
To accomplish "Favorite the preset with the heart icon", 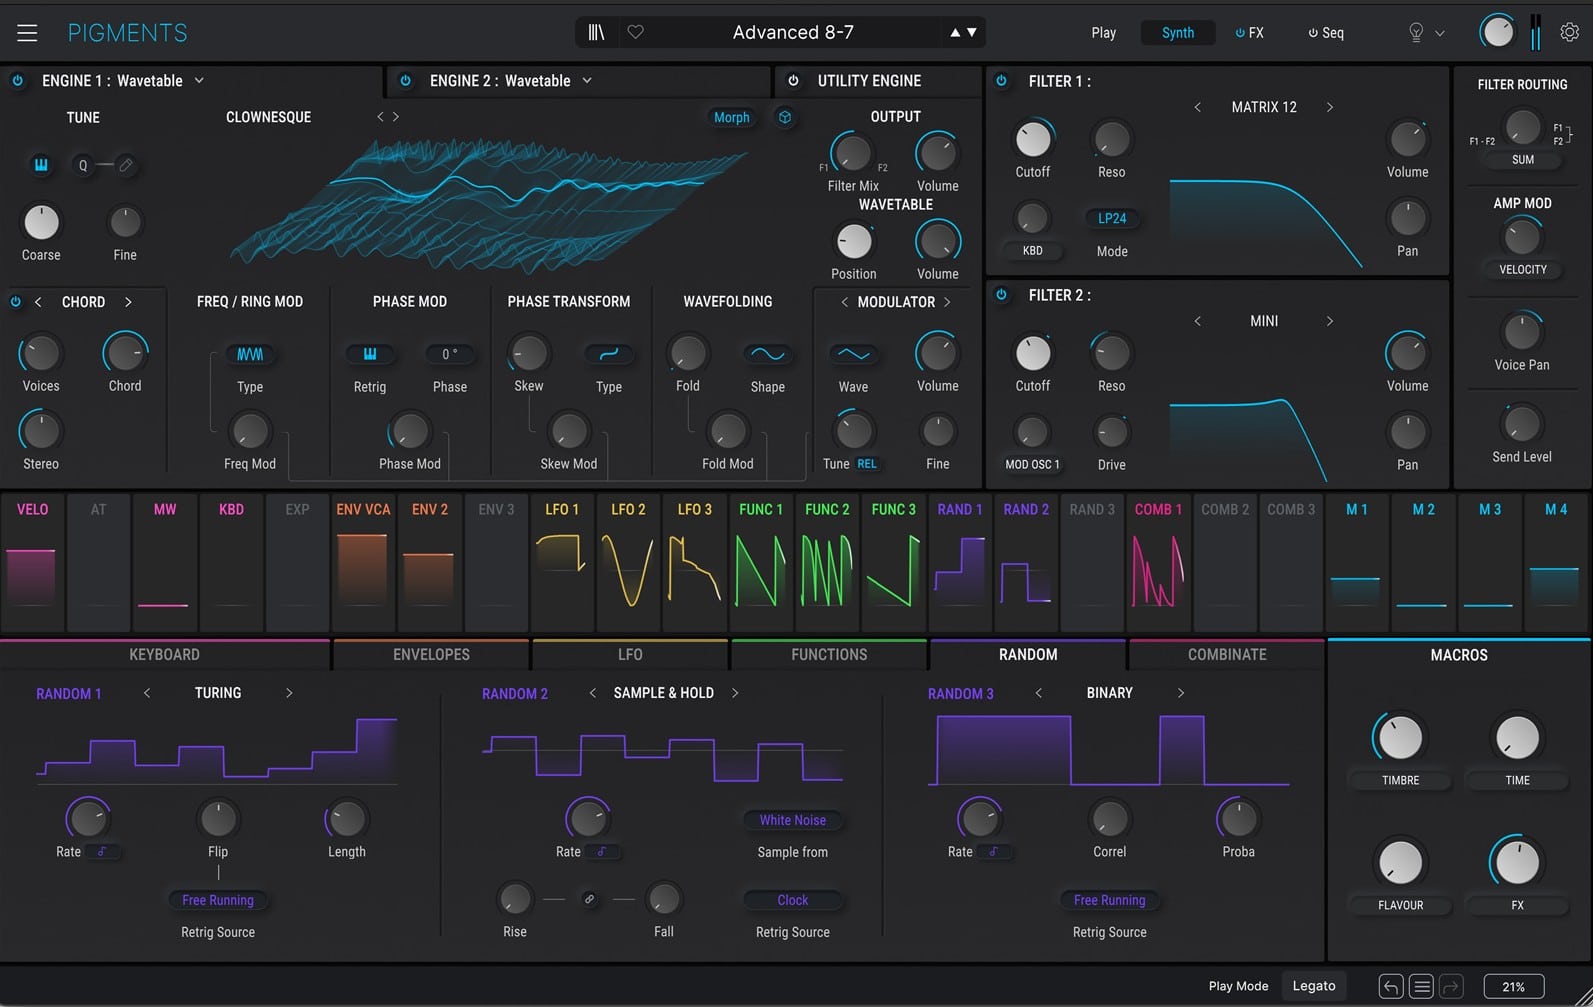I will (635, 33).
